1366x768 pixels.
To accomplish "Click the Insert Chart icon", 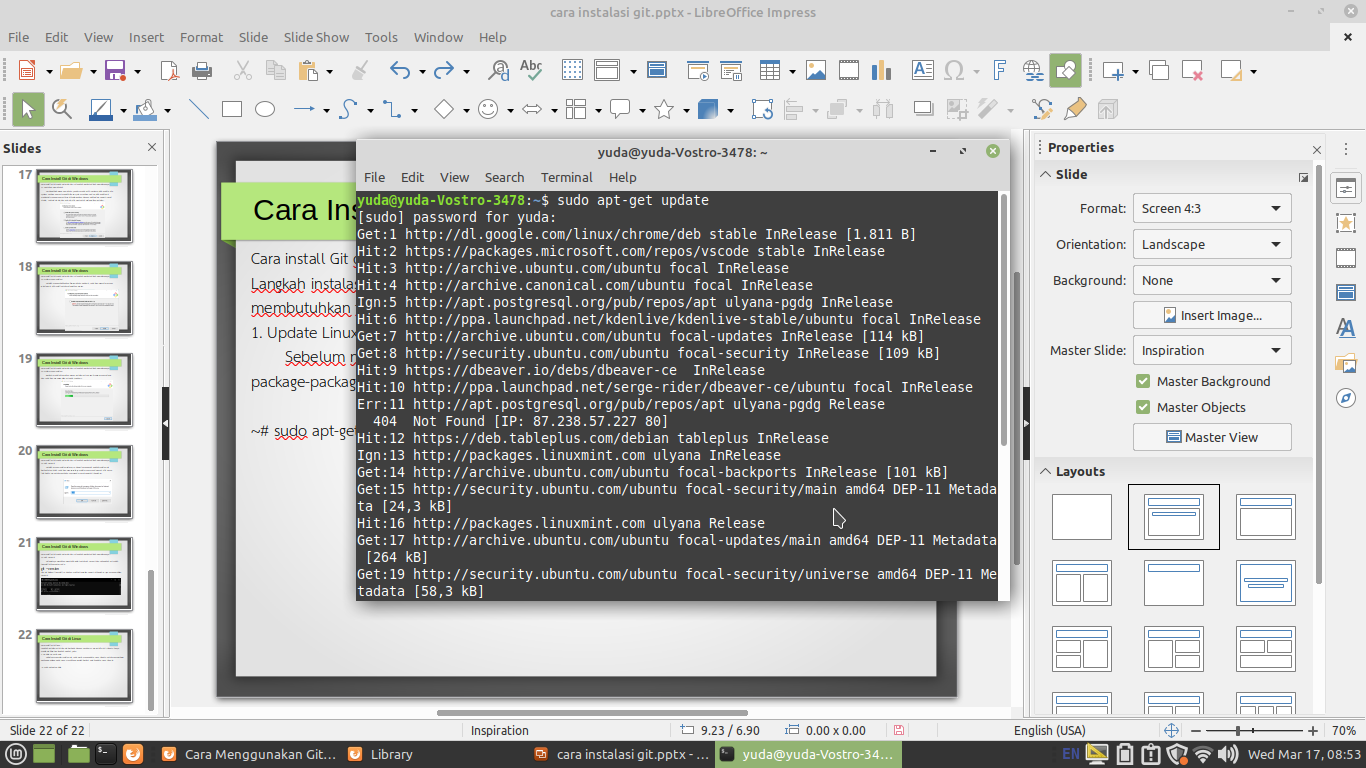I will pyautogui.click(x=881, y=71).
